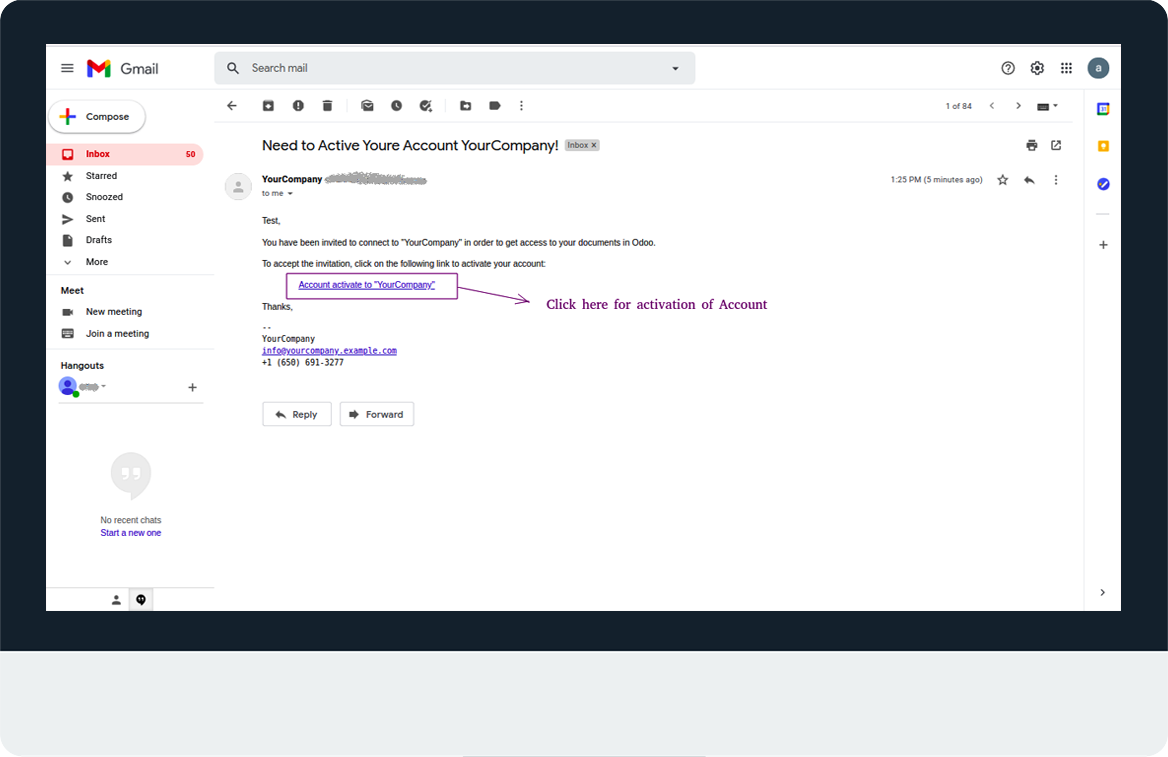Snooze this email with clock icon
Image resolution: width=1168 pixels, height=757 pixels.
click(396, 106)
